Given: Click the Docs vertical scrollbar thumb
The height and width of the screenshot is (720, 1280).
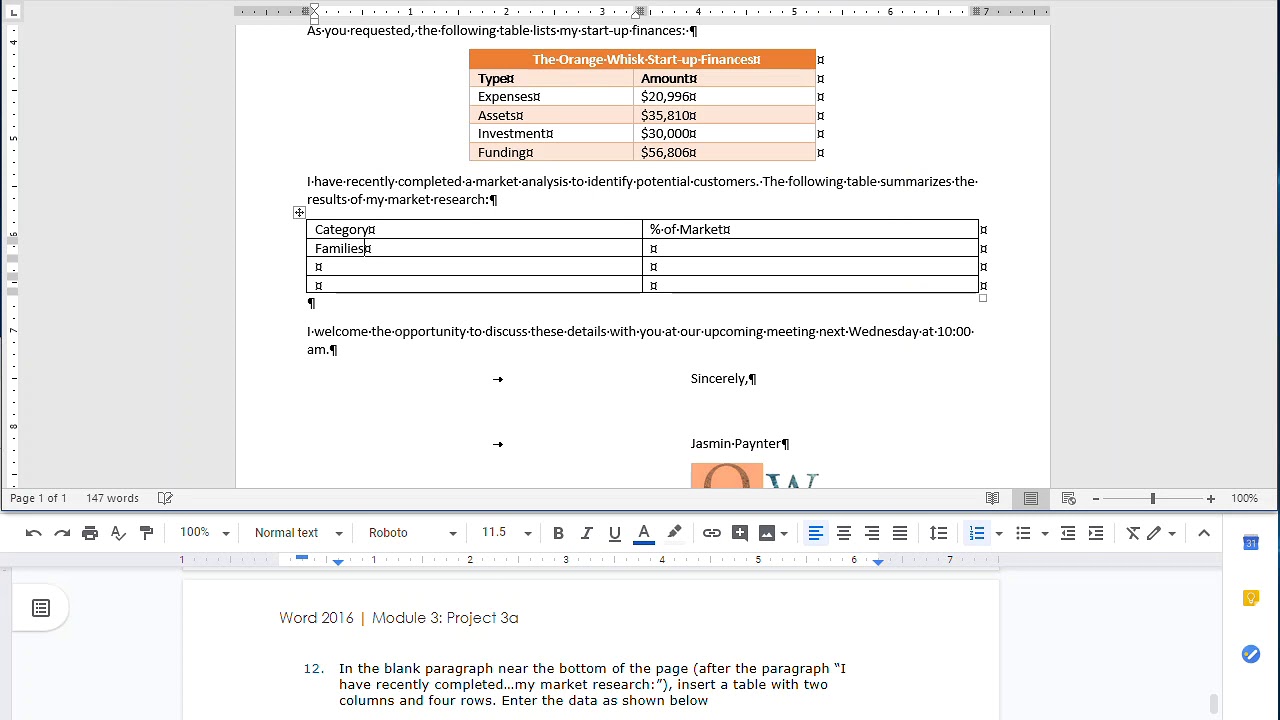Looking at the screenshot, I should [x=1214, y=704].
